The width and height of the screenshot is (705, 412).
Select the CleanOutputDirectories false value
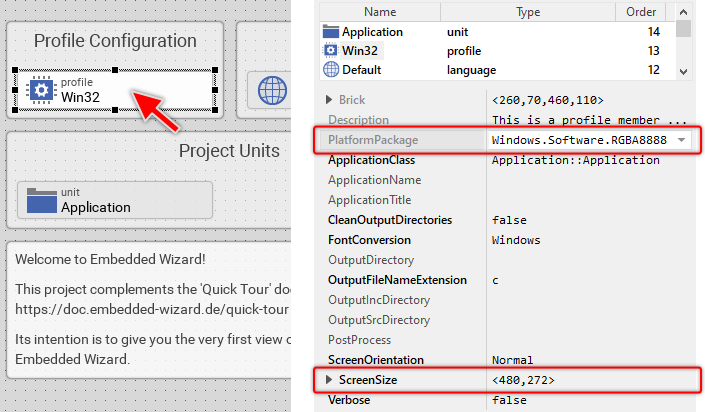[511, 220]
